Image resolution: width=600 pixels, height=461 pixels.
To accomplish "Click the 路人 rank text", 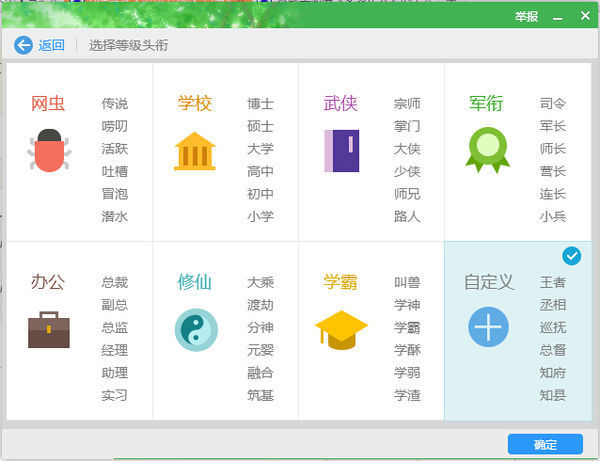I will (407, 216).
